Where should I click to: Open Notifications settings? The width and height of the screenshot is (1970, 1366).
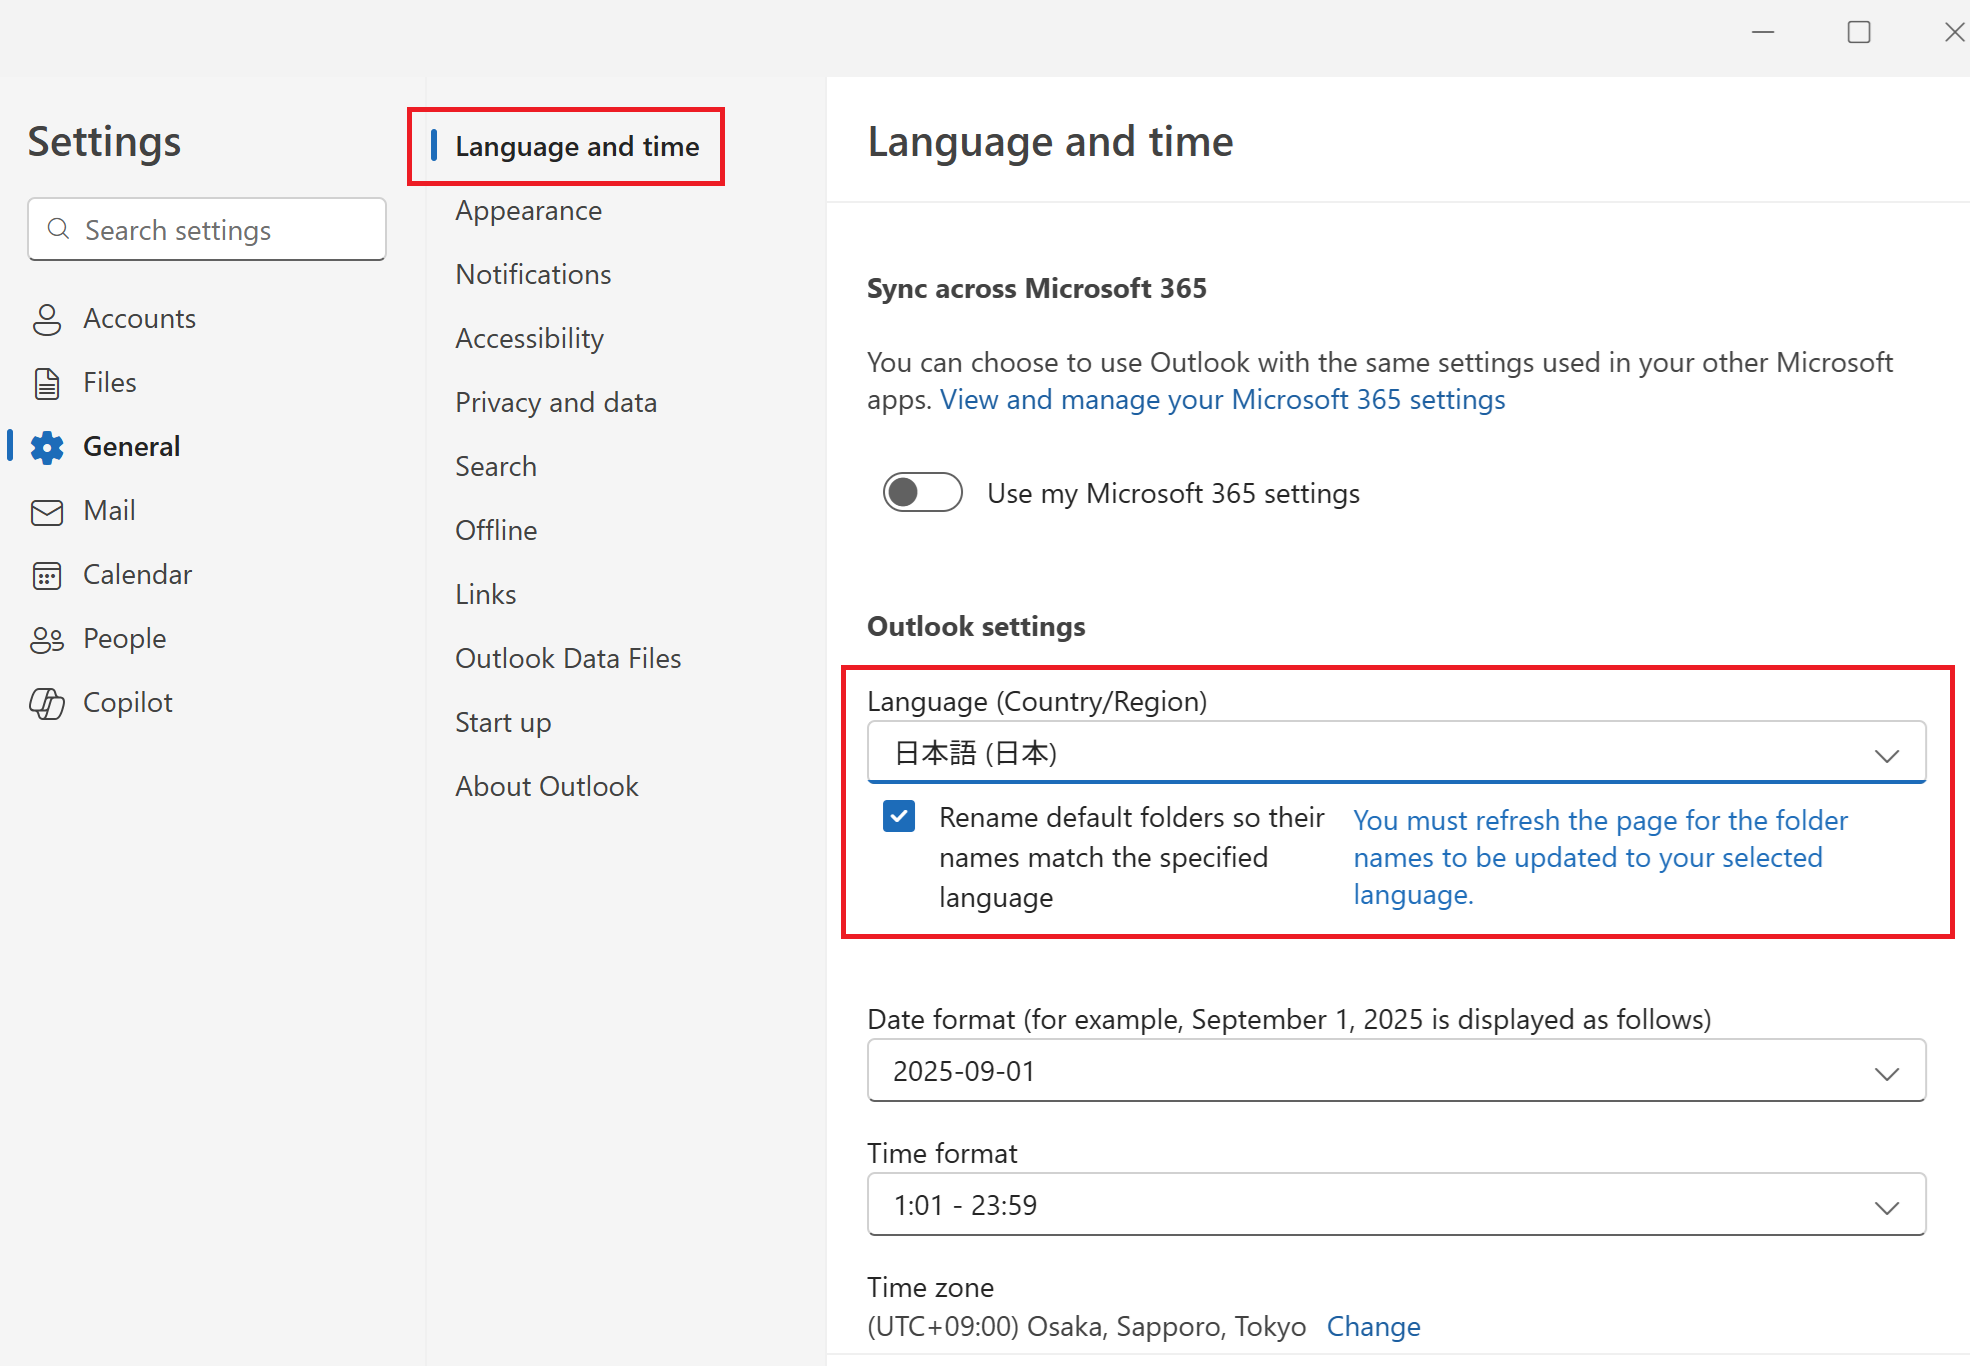pos(533,275)
